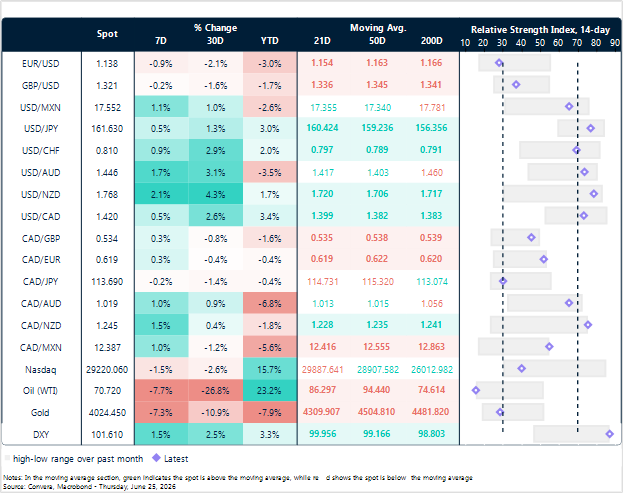625x495 pixels.
Task: Click the CAD/AUD RSI diamond marker
Action: [570, 303]
